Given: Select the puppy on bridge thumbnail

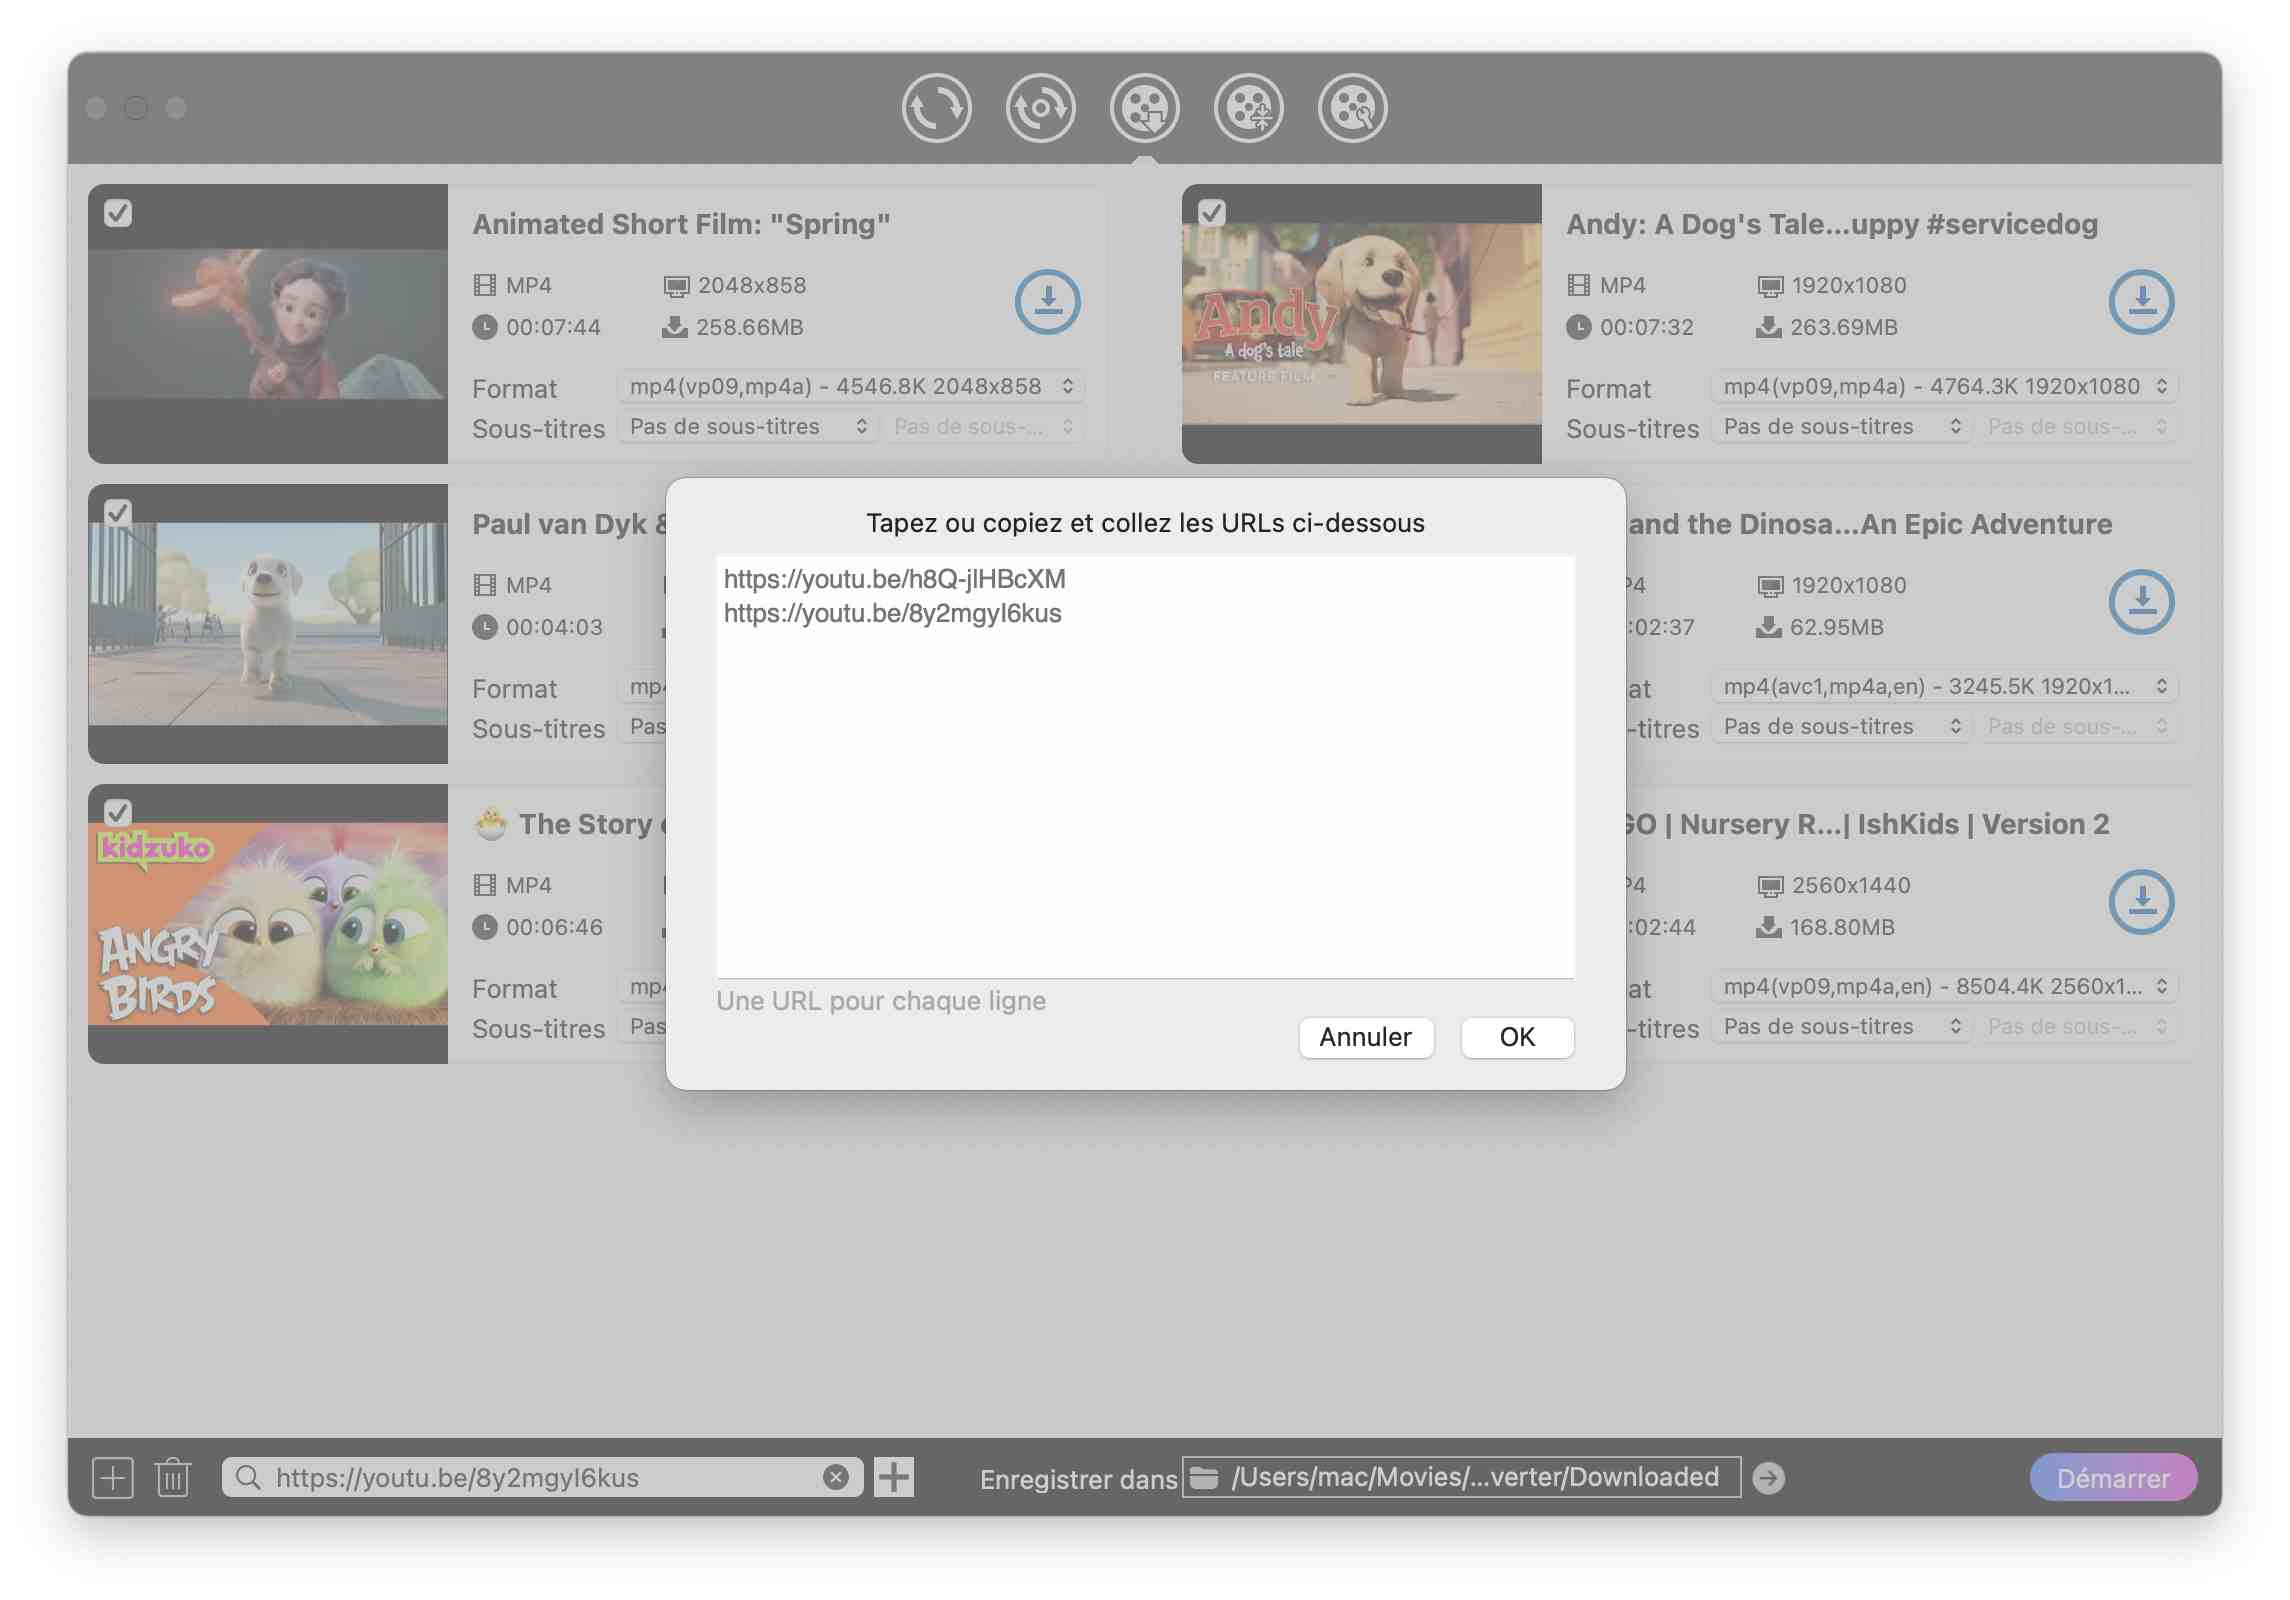Looking at the screenshot, I should (268, 624).
